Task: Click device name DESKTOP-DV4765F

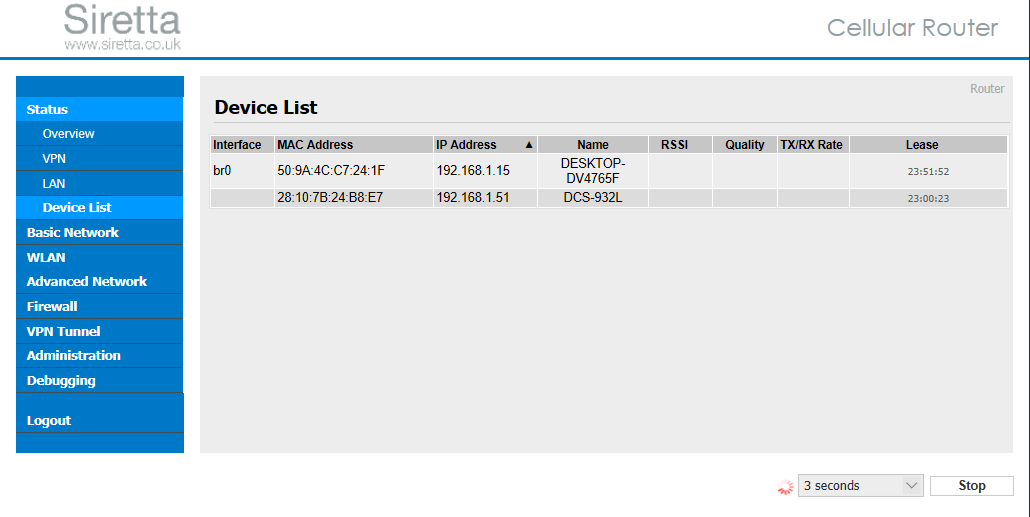Action: tap(593, 171)
